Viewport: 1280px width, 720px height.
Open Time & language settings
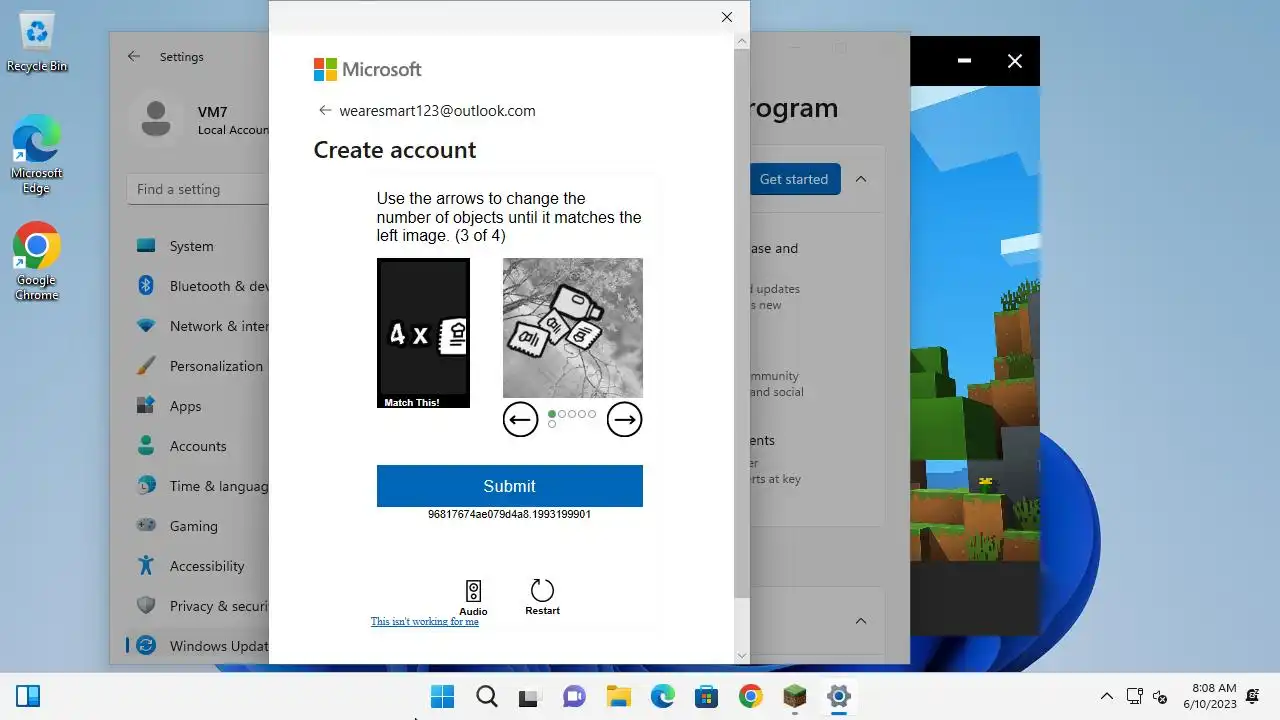coord(200,486)
